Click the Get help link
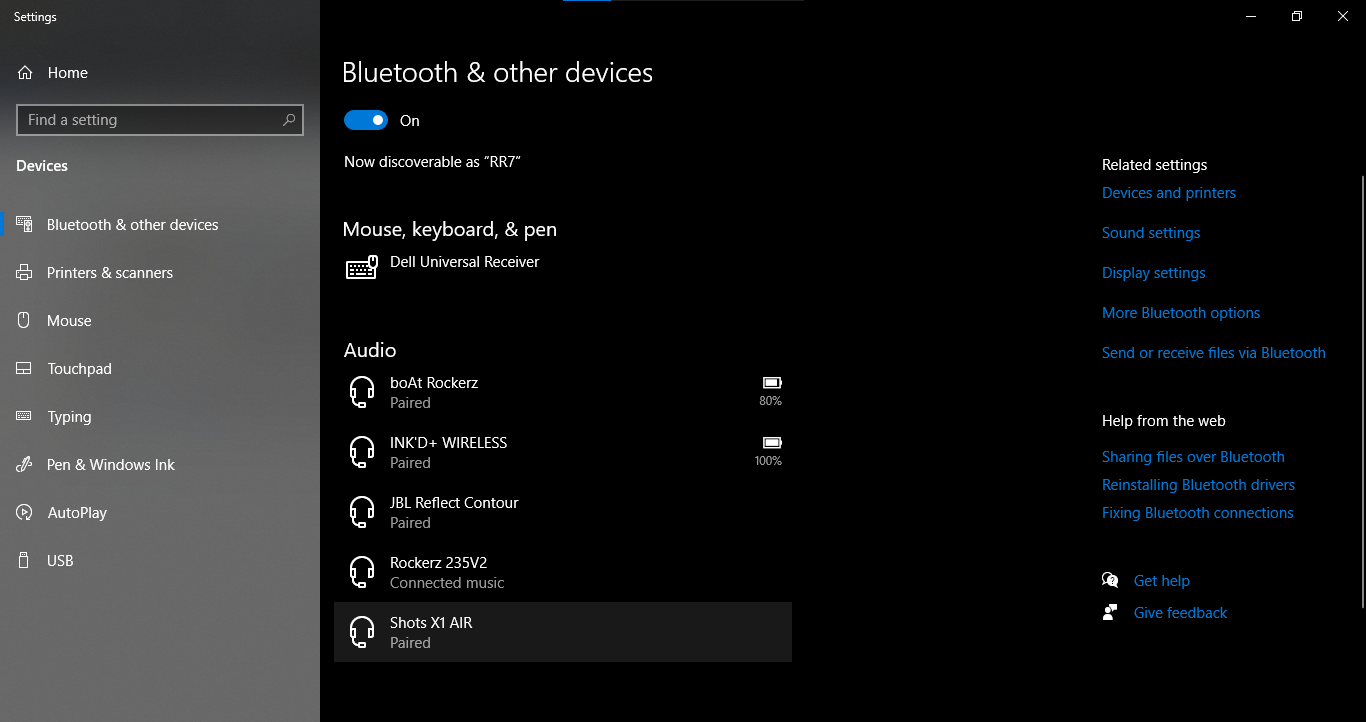Screen dimensions: 1366x722 [1162, 581]
